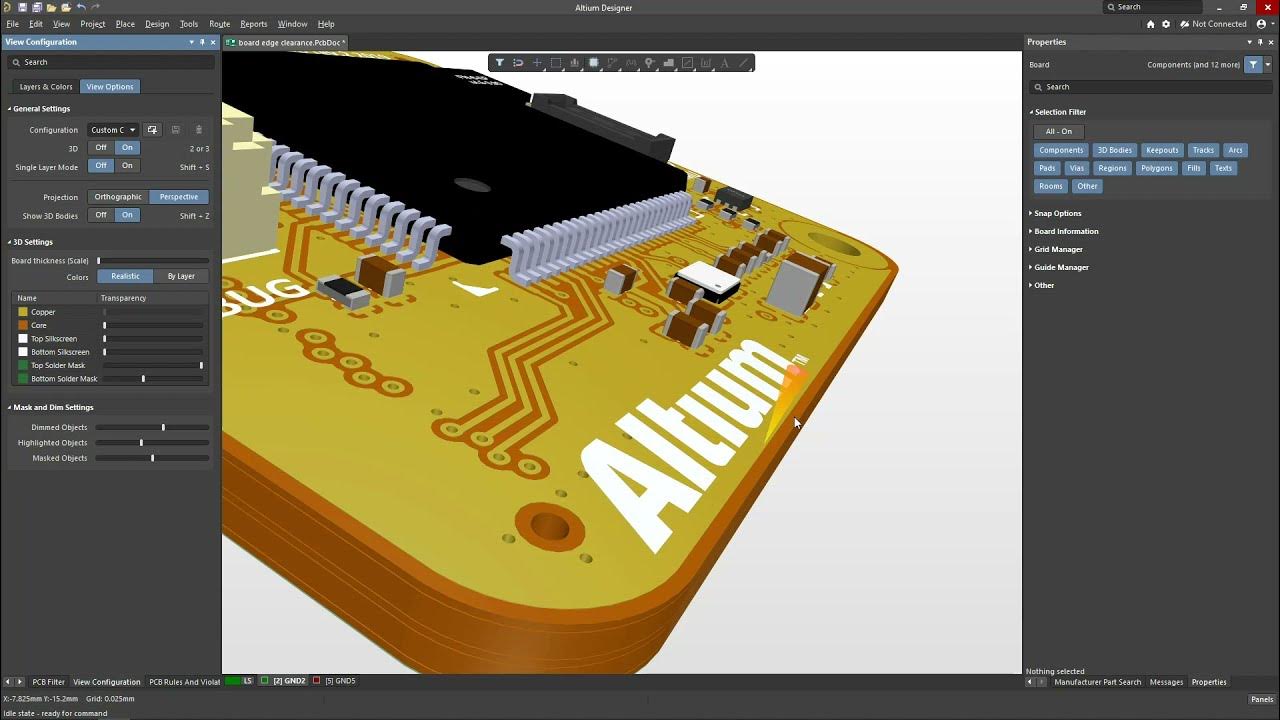The image size is (1280, 720).
Task: Open the home icon in top right
Action: (1150, 24)
